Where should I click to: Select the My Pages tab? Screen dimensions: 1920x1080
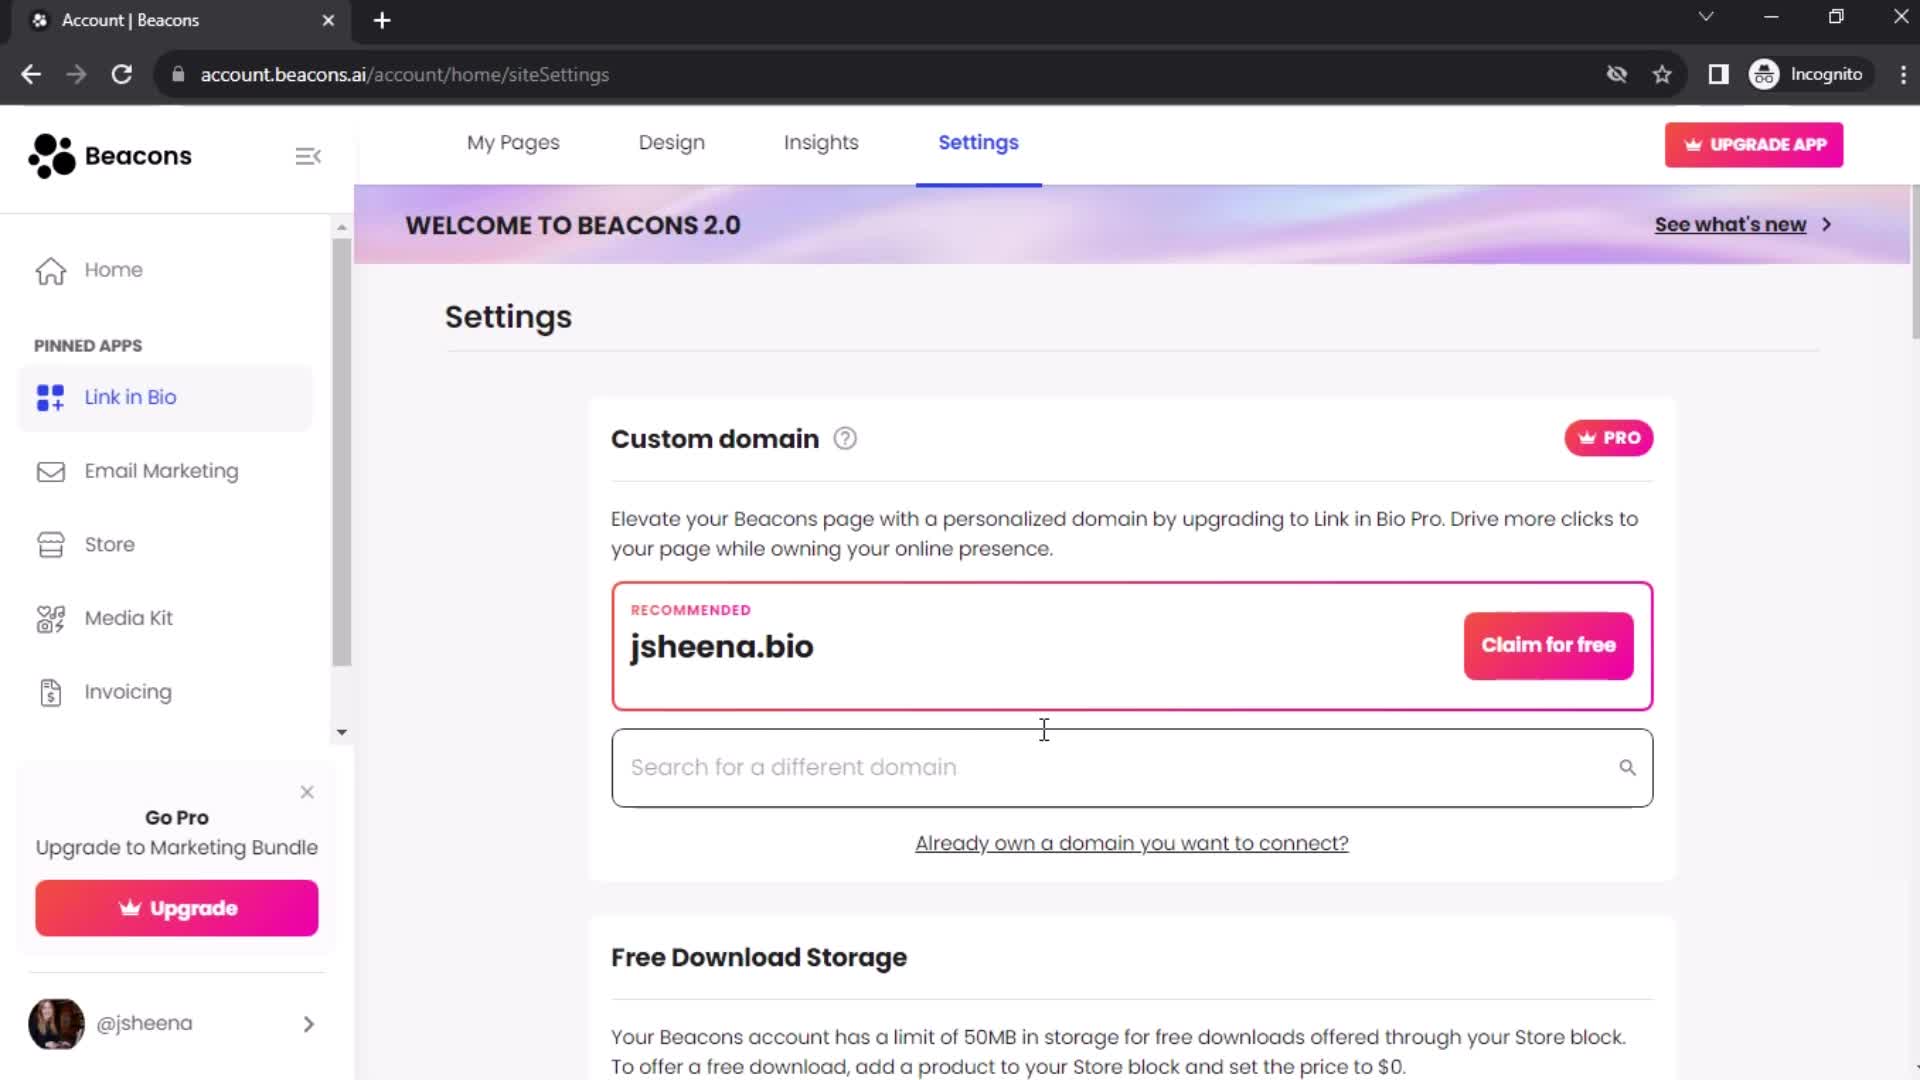[513, 142]
